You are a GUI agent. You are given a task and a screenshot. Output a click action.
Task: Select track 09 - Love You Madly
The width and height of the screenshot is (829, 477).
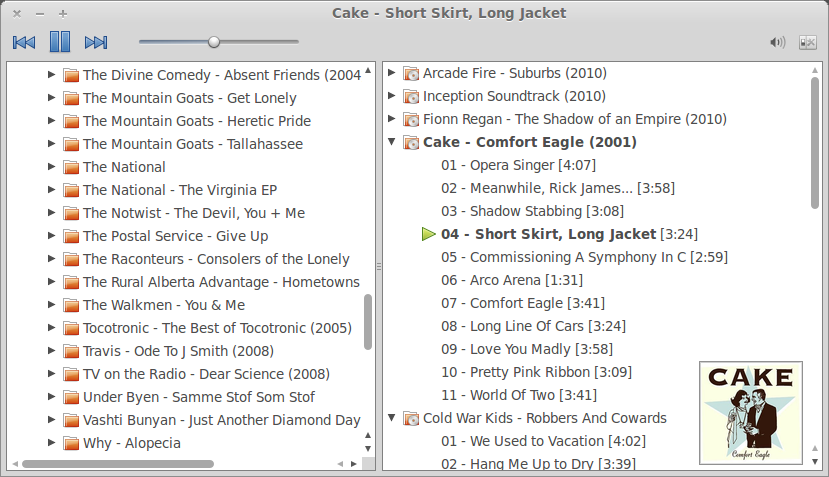coord(527,349)
